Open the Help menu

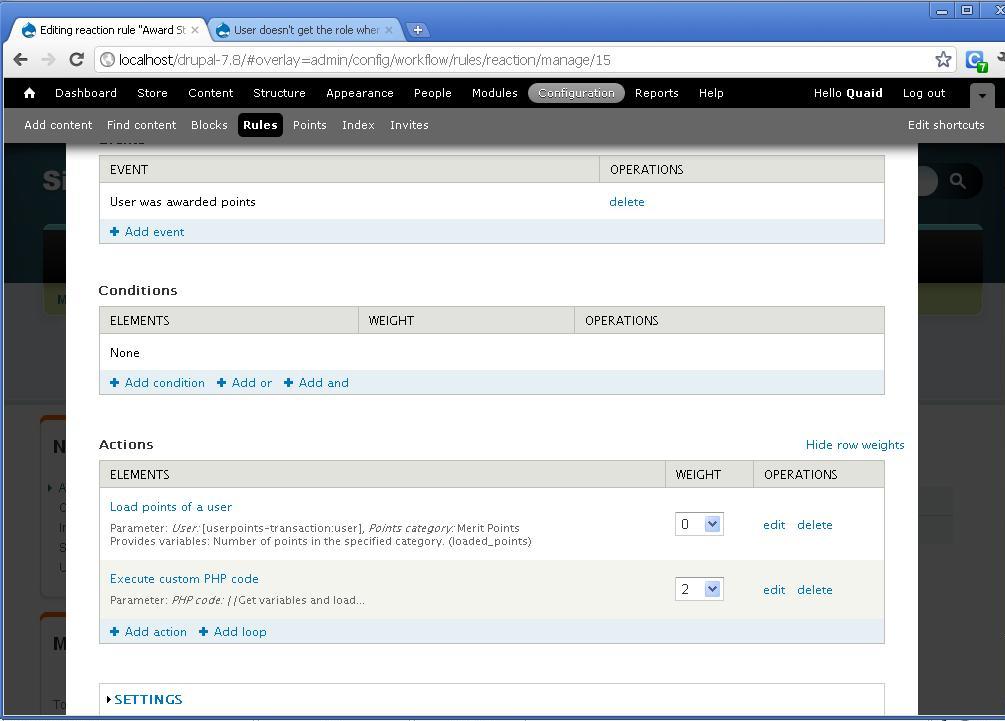(711, 93)
